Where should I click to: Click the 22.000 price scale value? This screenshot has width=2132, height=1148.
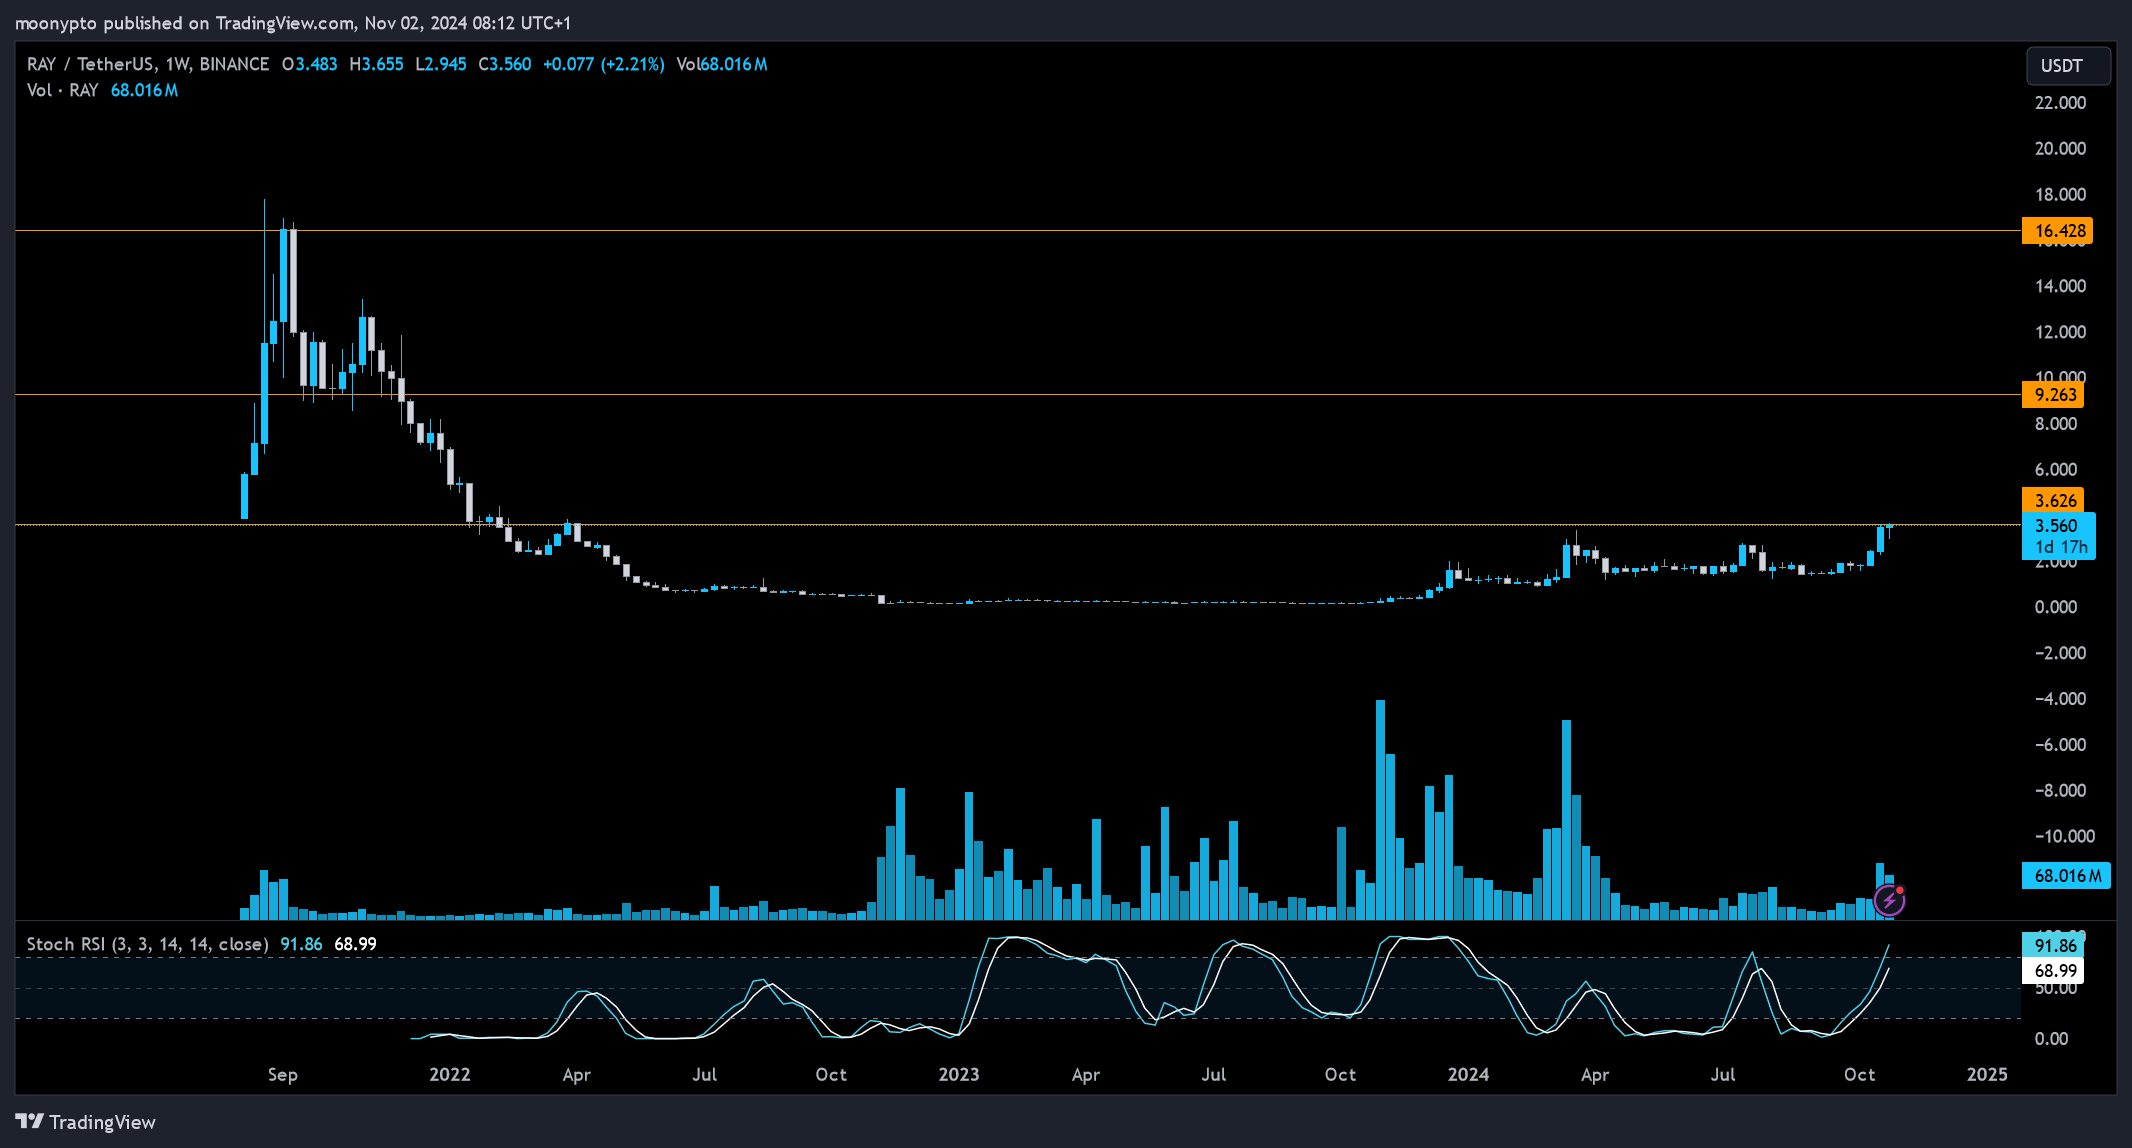(x=2060, y=103)
